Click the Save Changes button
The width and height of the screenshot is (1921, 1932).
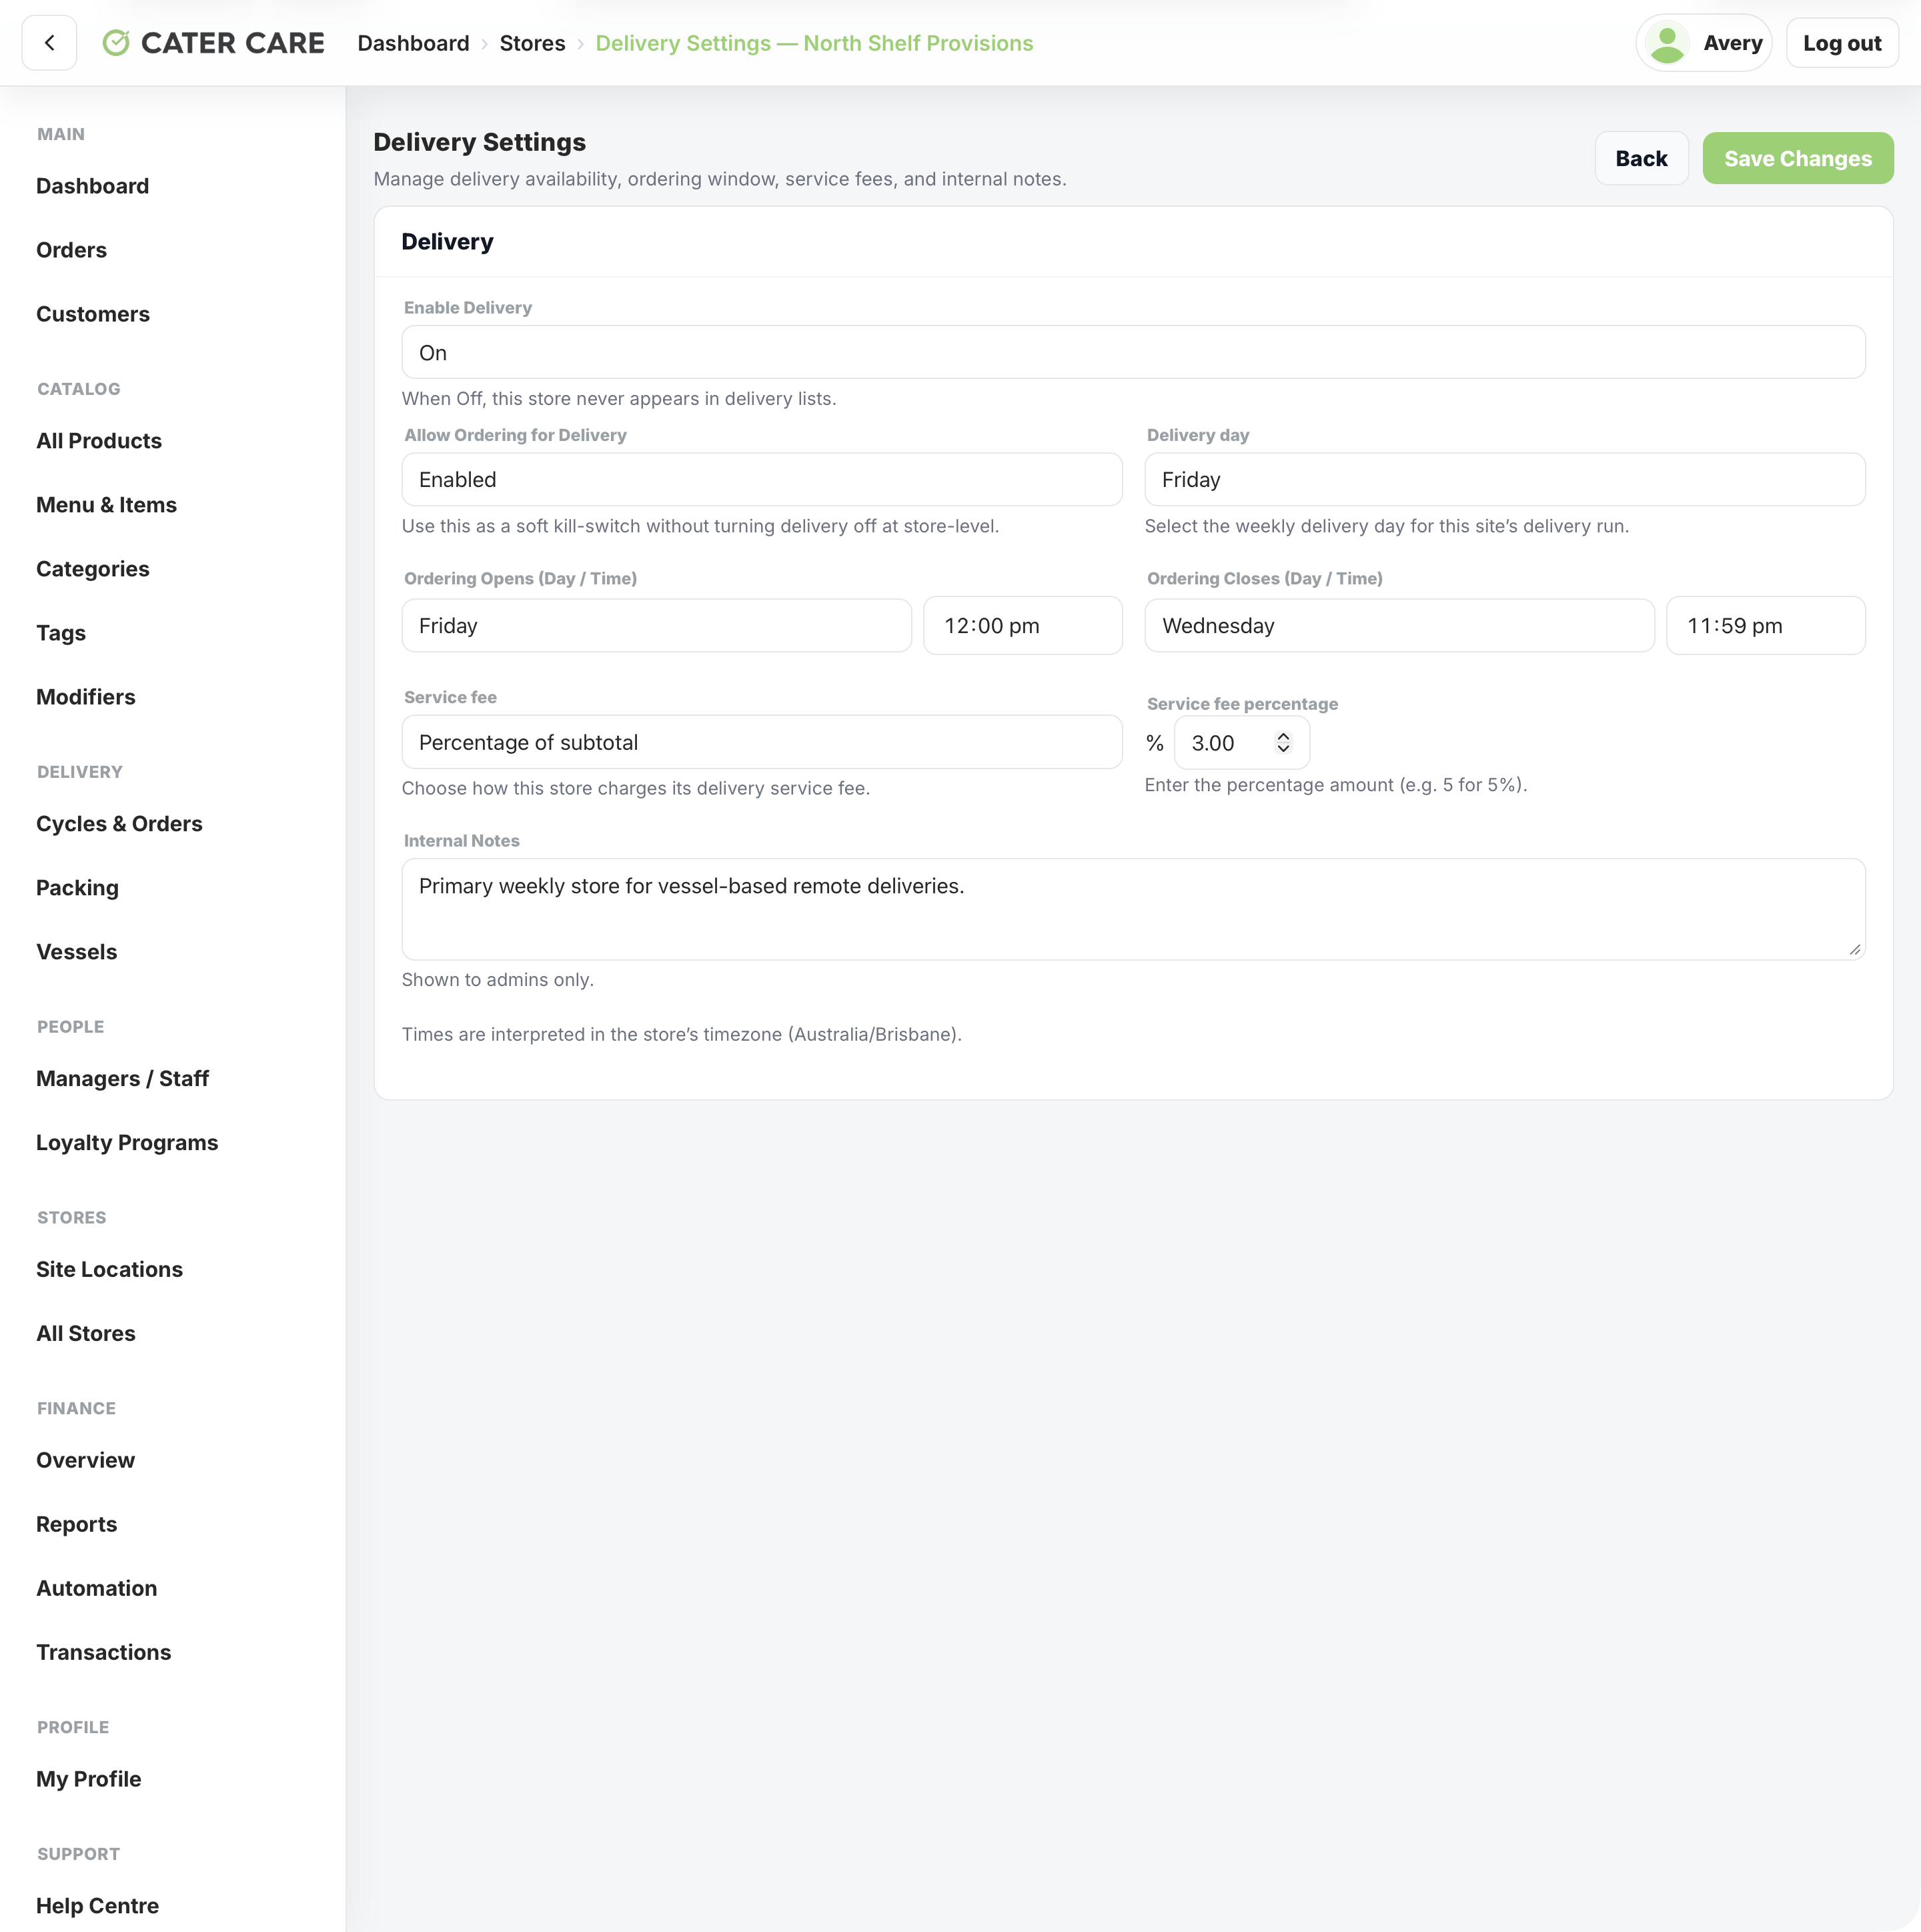pos(1797,158)
